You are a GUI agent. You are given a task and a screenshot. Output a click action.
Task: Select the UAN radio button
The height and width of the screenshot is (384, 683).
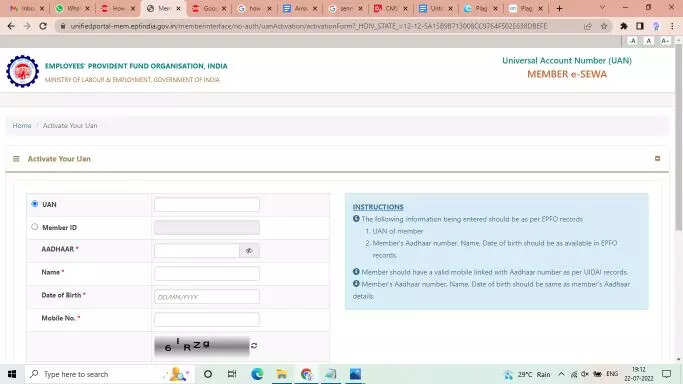[x=34, y=204]
